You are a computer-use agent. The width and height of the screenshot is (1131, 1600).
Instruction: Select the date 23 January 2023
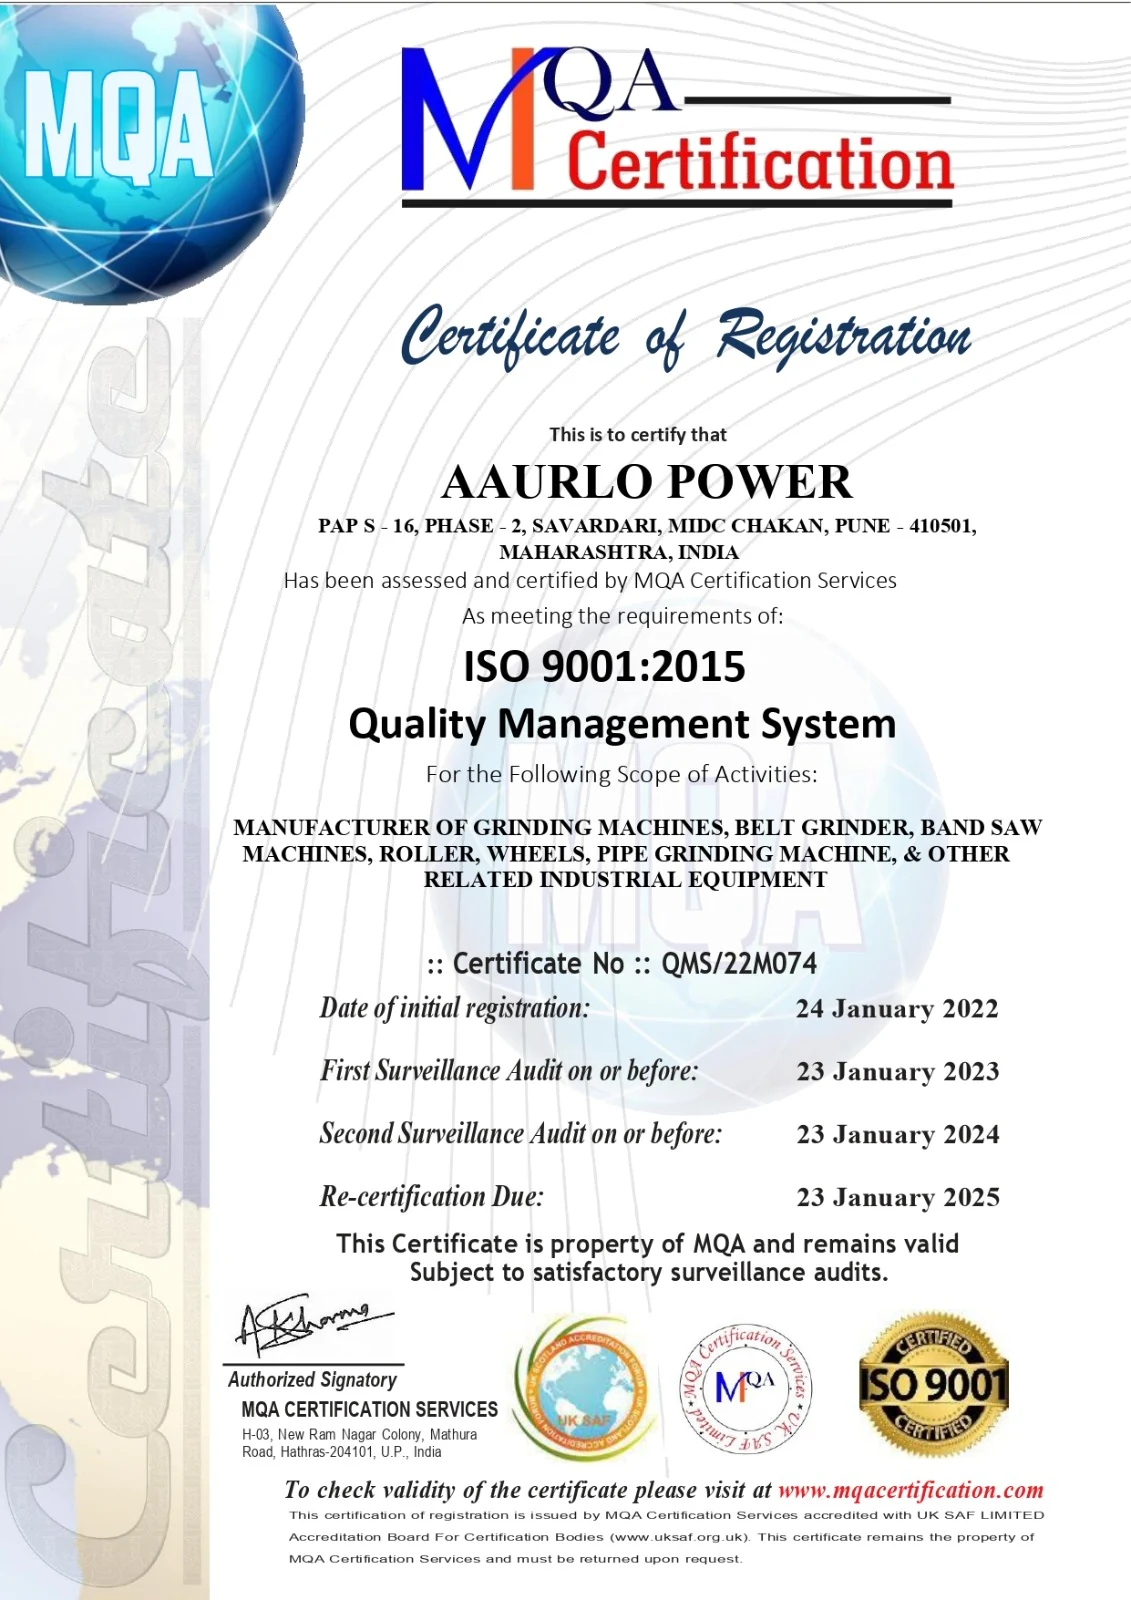pyautogui.click(x=898, y=1071)
